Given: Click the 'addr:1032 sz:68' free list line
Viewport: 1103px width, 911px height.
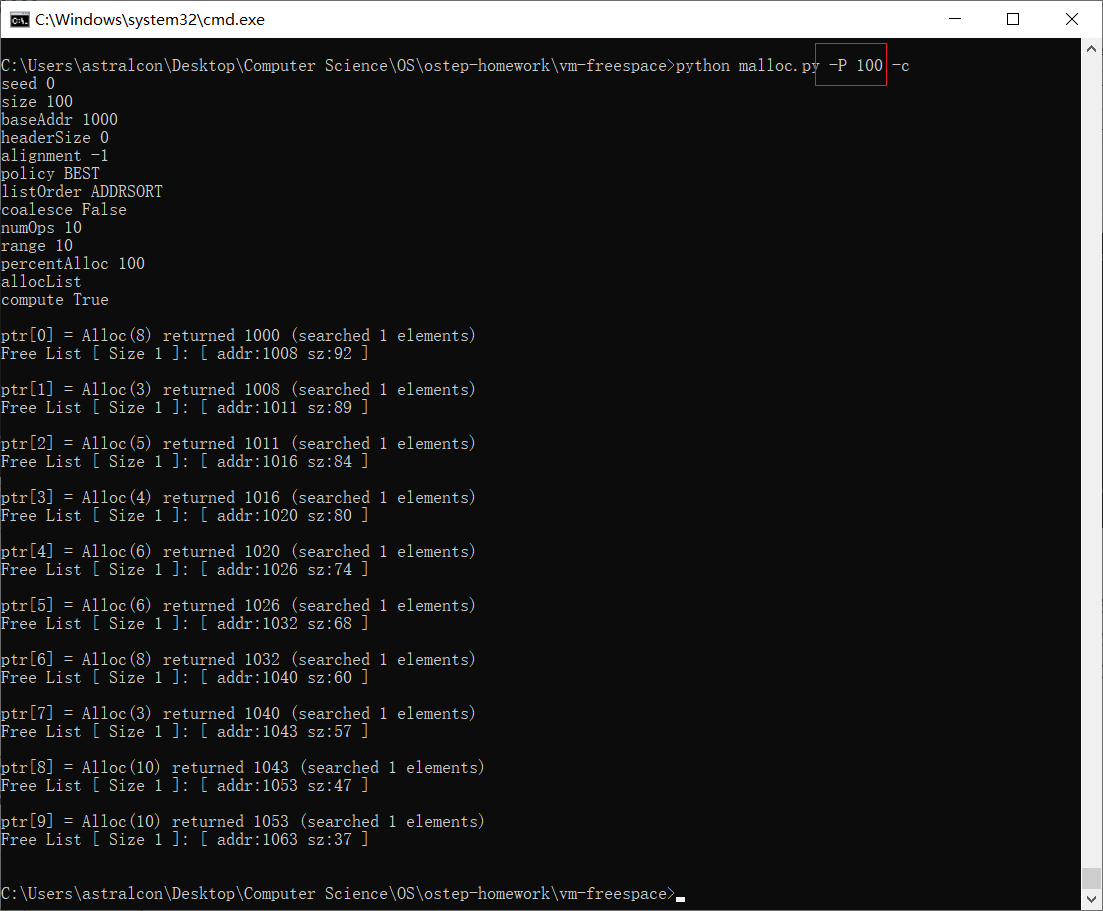Looking at the screenshot, I should (185, 624).
